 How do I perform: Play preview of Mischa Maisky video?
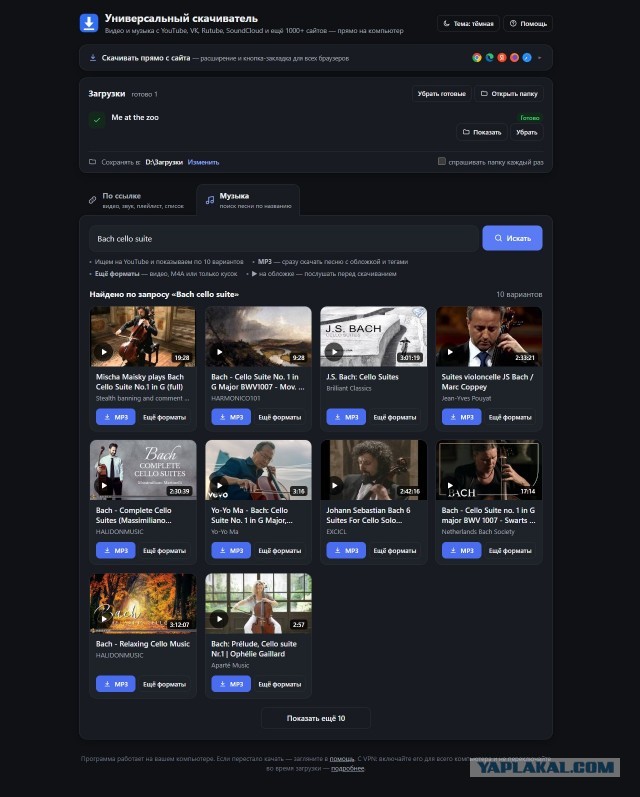[104, 351]
